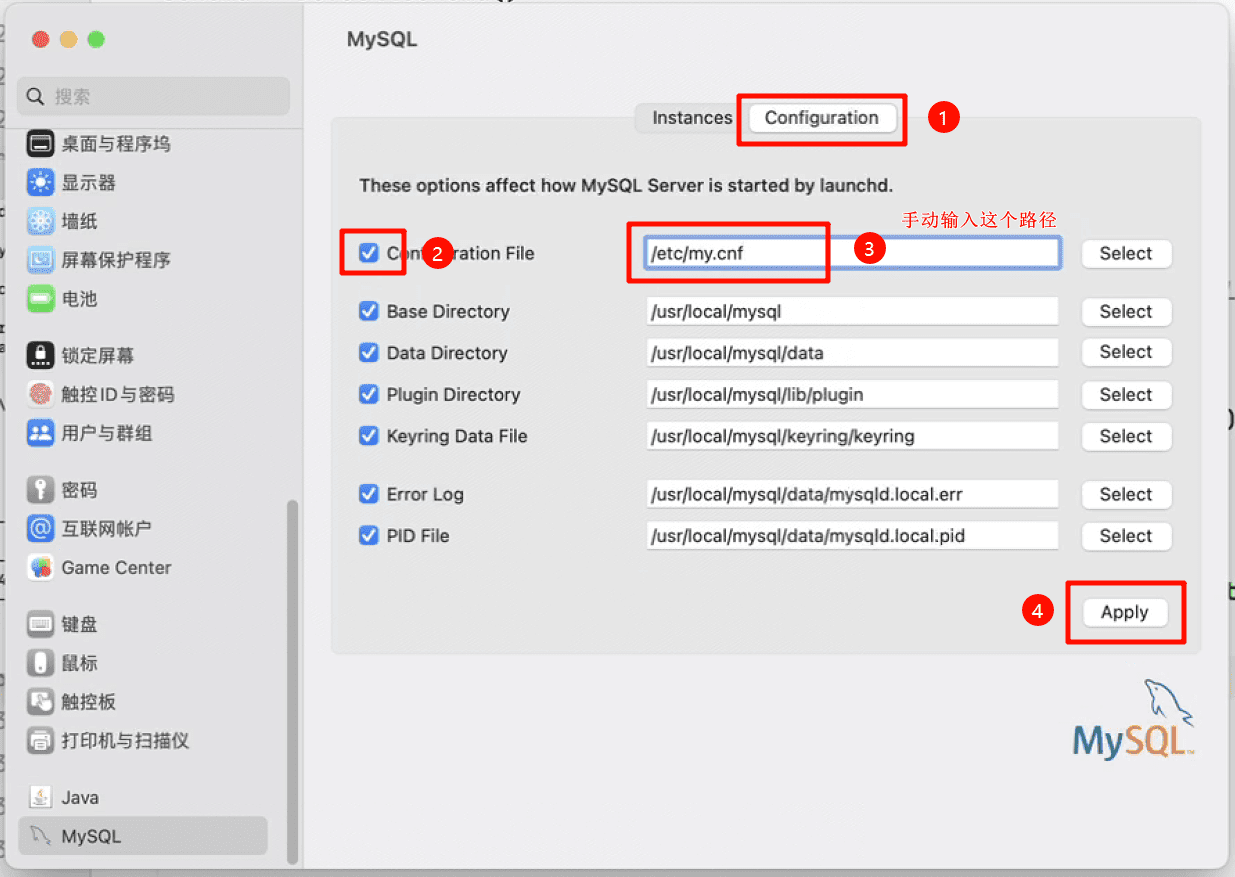Toggle the Keyring Data File checkbox
This screenshot has height=877, width=1235.
click(x=368, y=436)
